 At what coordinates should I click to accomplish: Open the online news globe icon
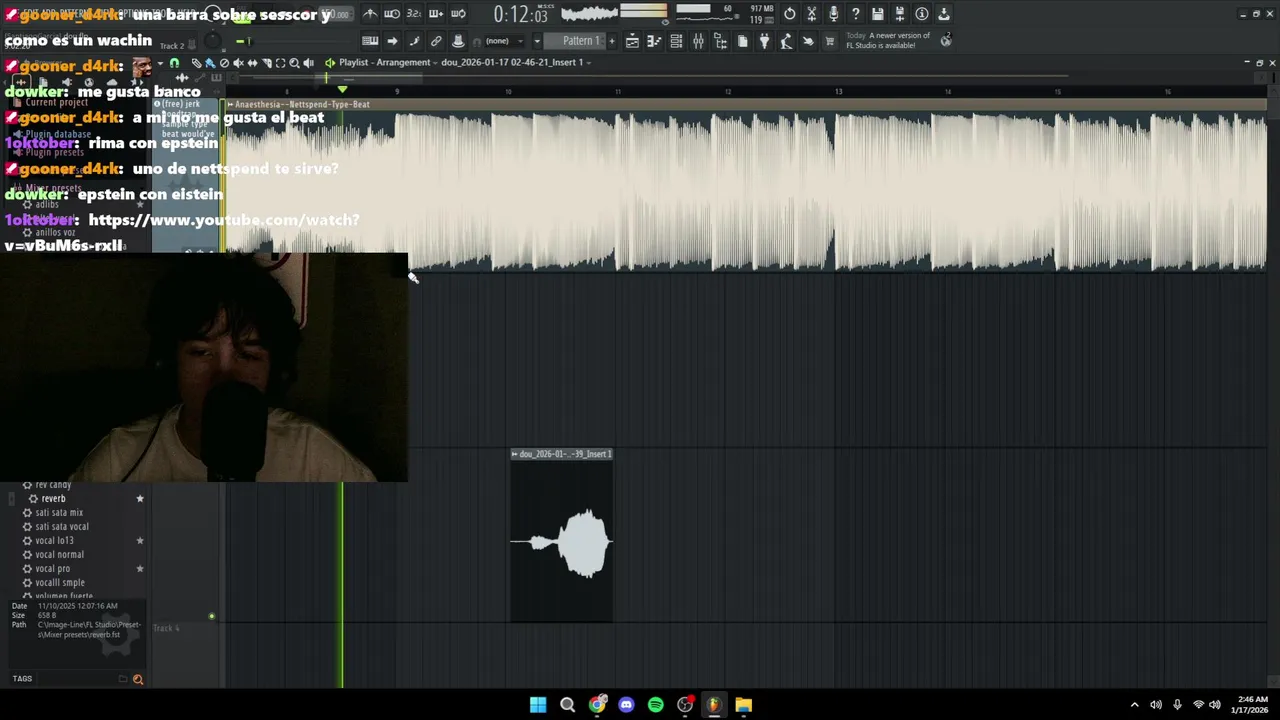click(945, 41)
